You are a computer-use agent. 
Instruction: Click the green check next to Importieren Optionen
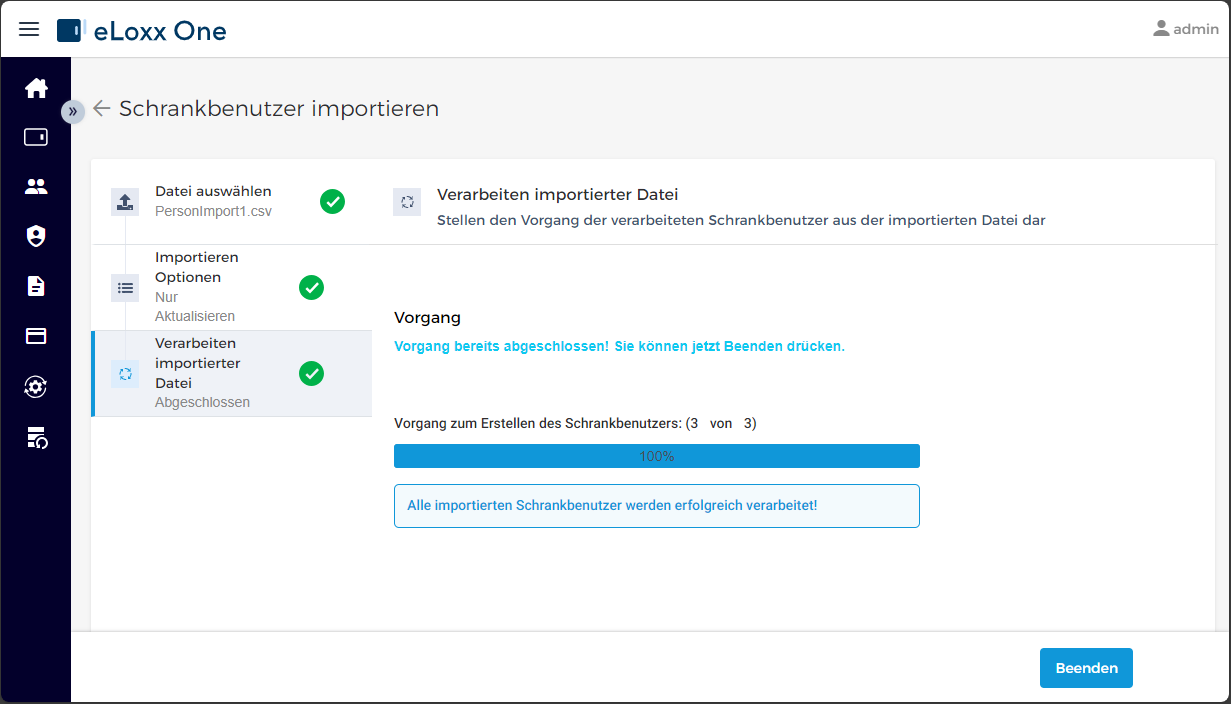click(312, 288)
